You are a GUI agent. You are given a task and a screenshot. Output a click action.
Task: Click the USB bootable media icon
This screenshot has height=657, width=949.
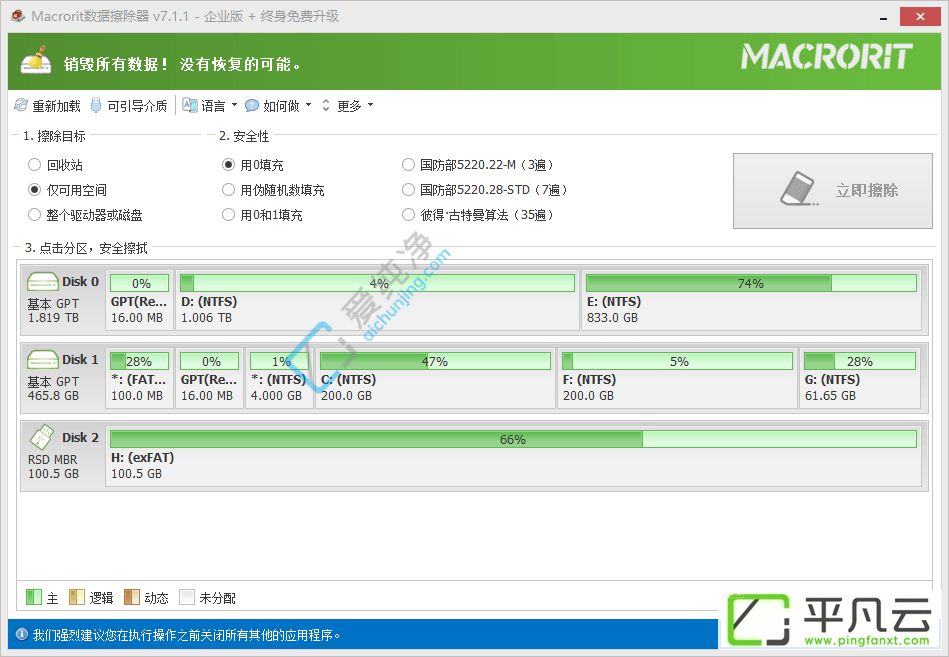point(96,105)
